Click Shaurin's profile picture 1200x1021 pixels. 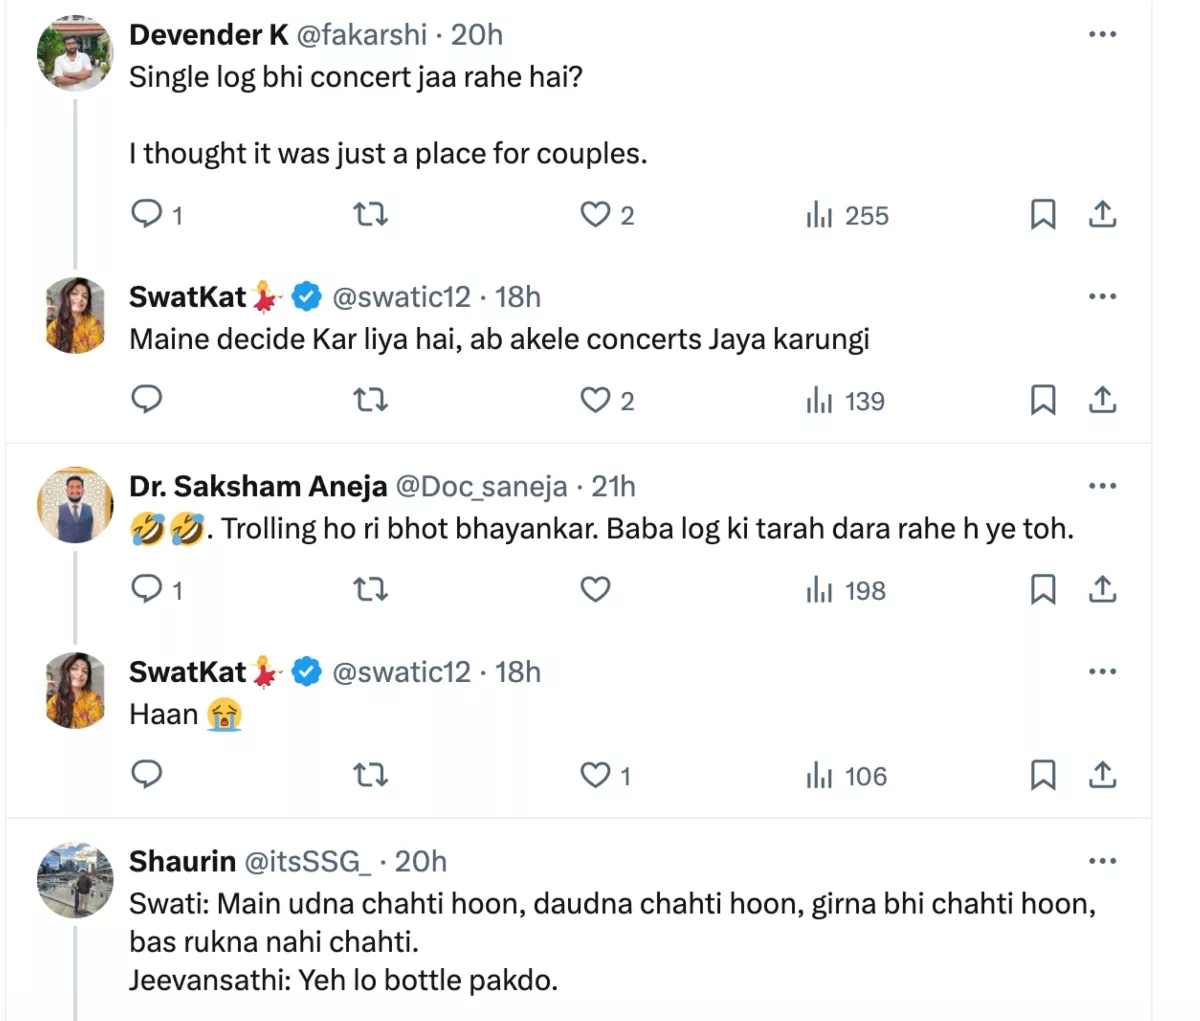(x=75, y=880)
